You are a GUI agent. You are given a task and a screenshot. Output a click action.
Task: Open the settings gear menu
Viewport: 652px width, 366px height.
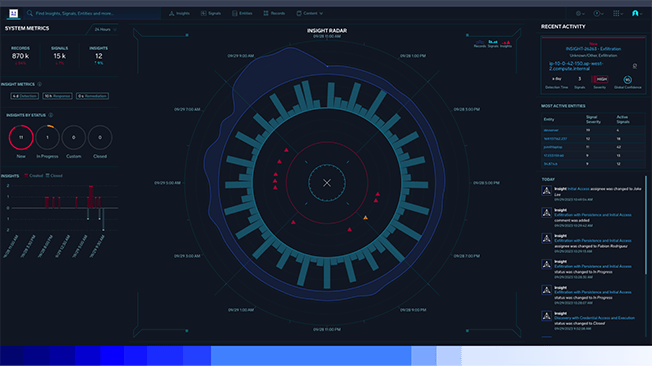click(578, 13)
